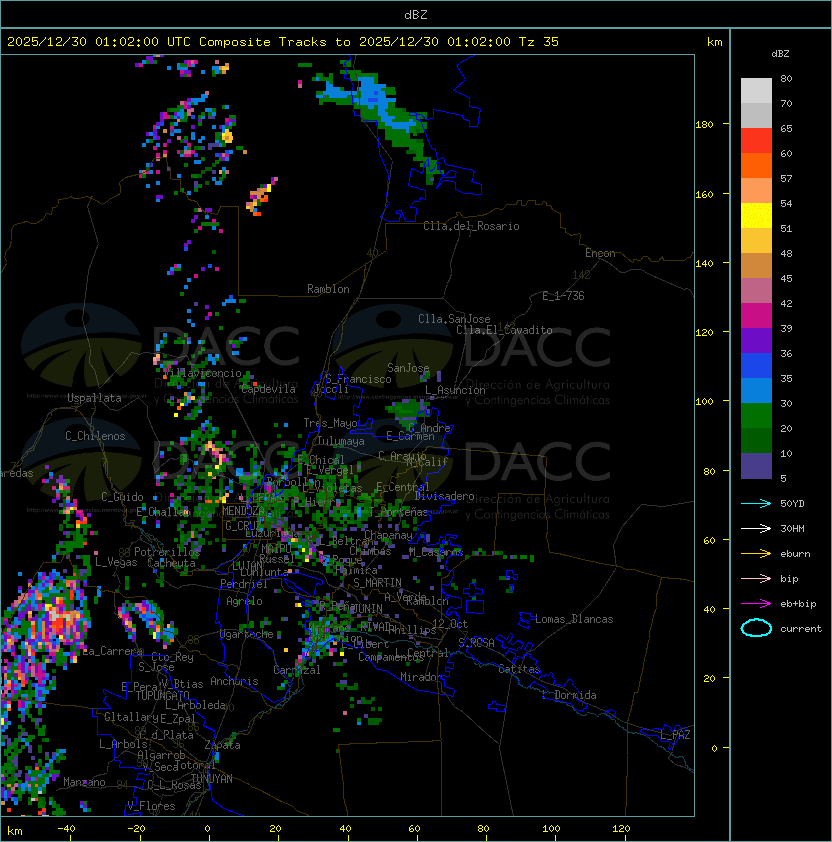Click the 'eb+bip' legend label
Viewport: 832px width, 842px height.
coord(798,604)
